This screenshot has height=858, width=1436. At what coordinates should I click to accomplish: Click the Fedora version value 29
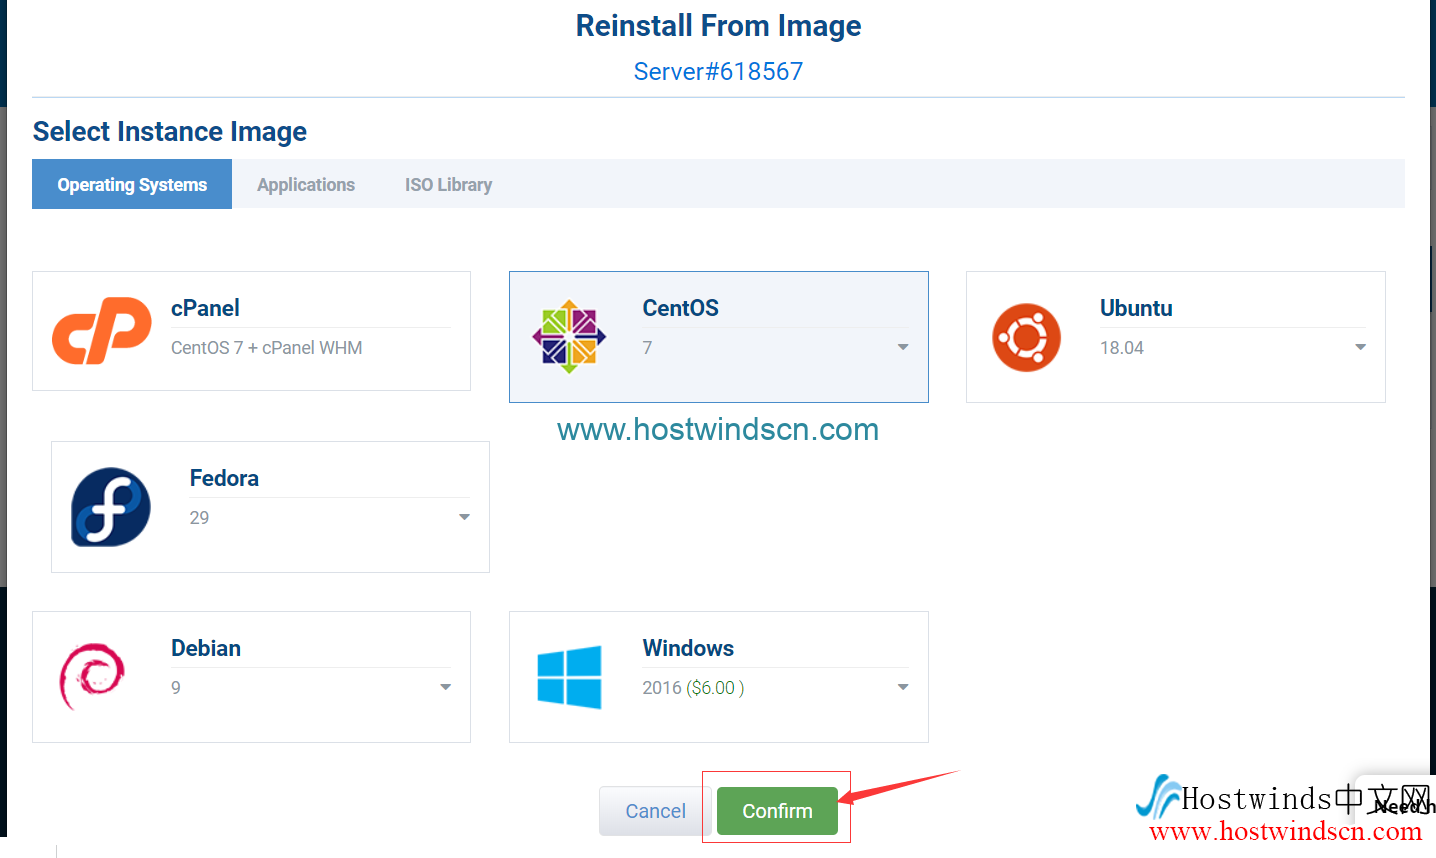(x=199, y=518)
